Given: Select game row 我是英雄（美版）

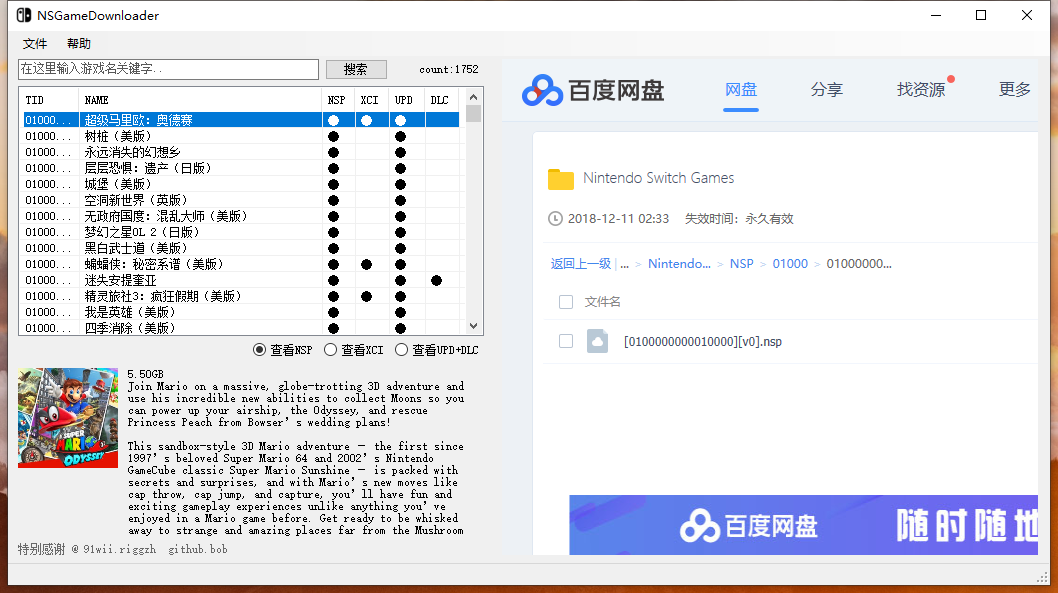Looking at the screenshot, I should pyautogui.click(x=241, y=312).
